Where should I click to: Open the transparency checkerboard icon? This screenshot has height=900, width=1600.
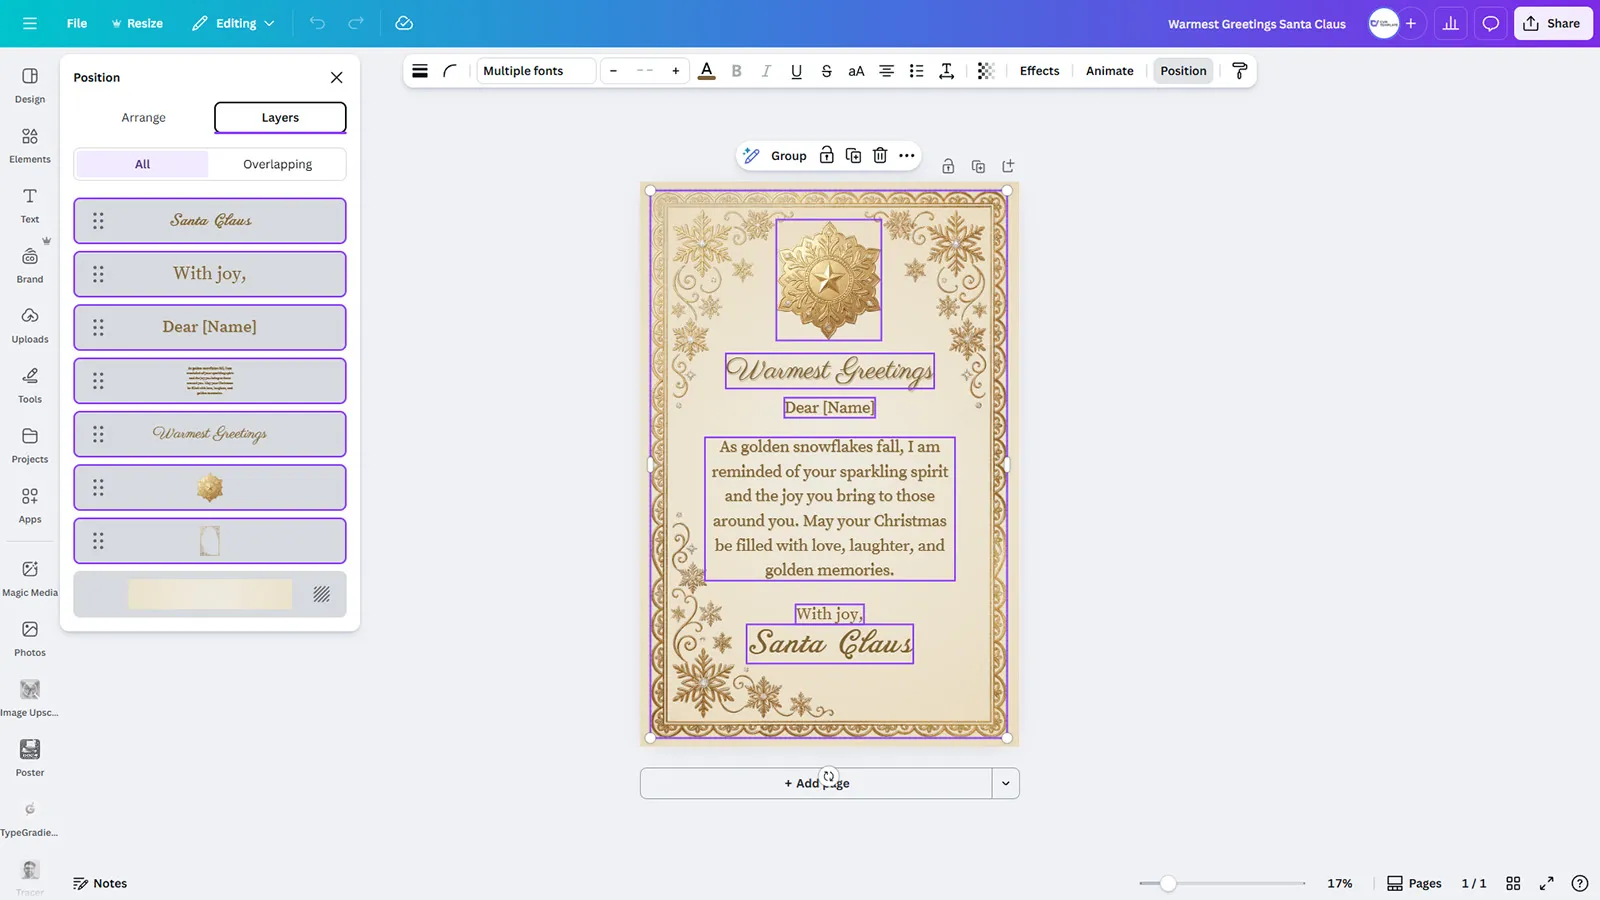coord(985,71)
